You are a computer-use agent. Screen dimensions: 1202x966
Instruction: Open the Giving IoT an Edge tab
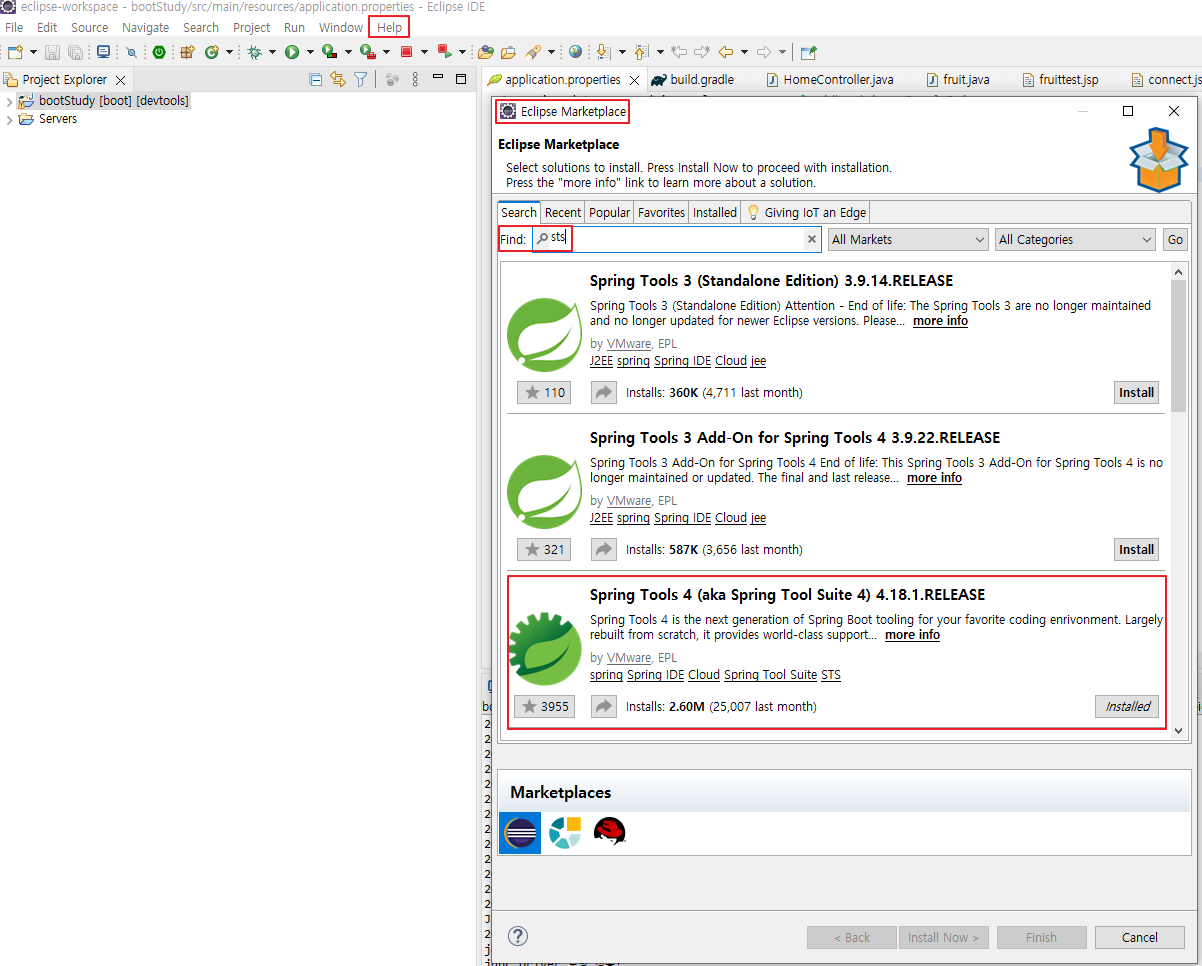pyautogui.click(x=806, y=212)
